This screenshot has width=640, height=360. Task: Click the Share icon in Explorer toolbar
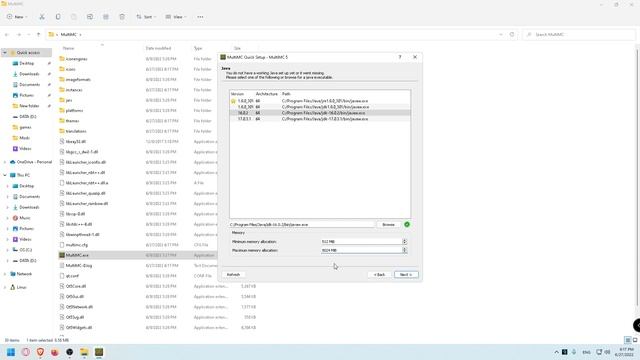[106, 17]
